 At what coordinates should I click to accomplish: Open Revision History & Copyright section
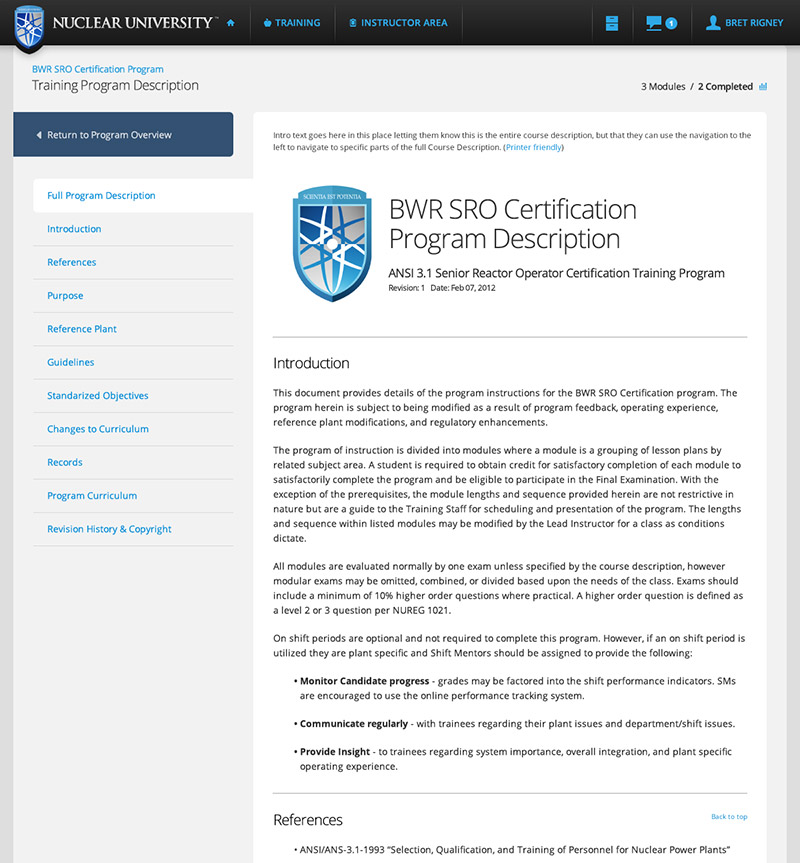tap(109, 529)
